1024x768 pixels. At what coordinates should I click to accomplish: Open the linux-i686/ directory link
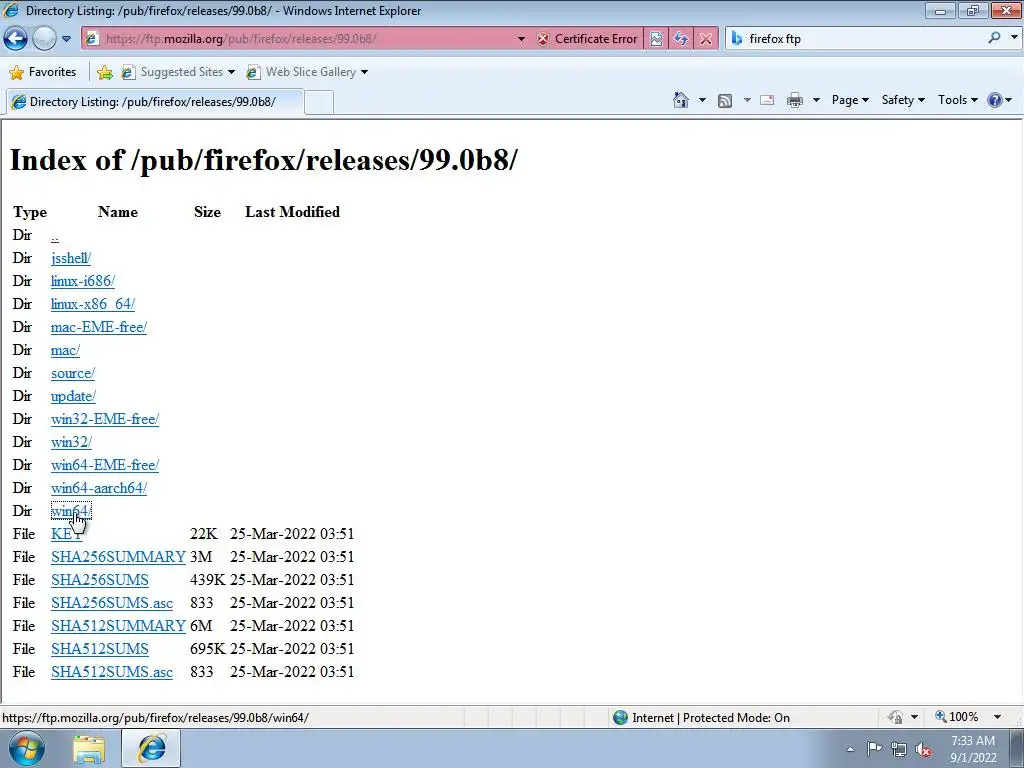click(x=83, y=281)
